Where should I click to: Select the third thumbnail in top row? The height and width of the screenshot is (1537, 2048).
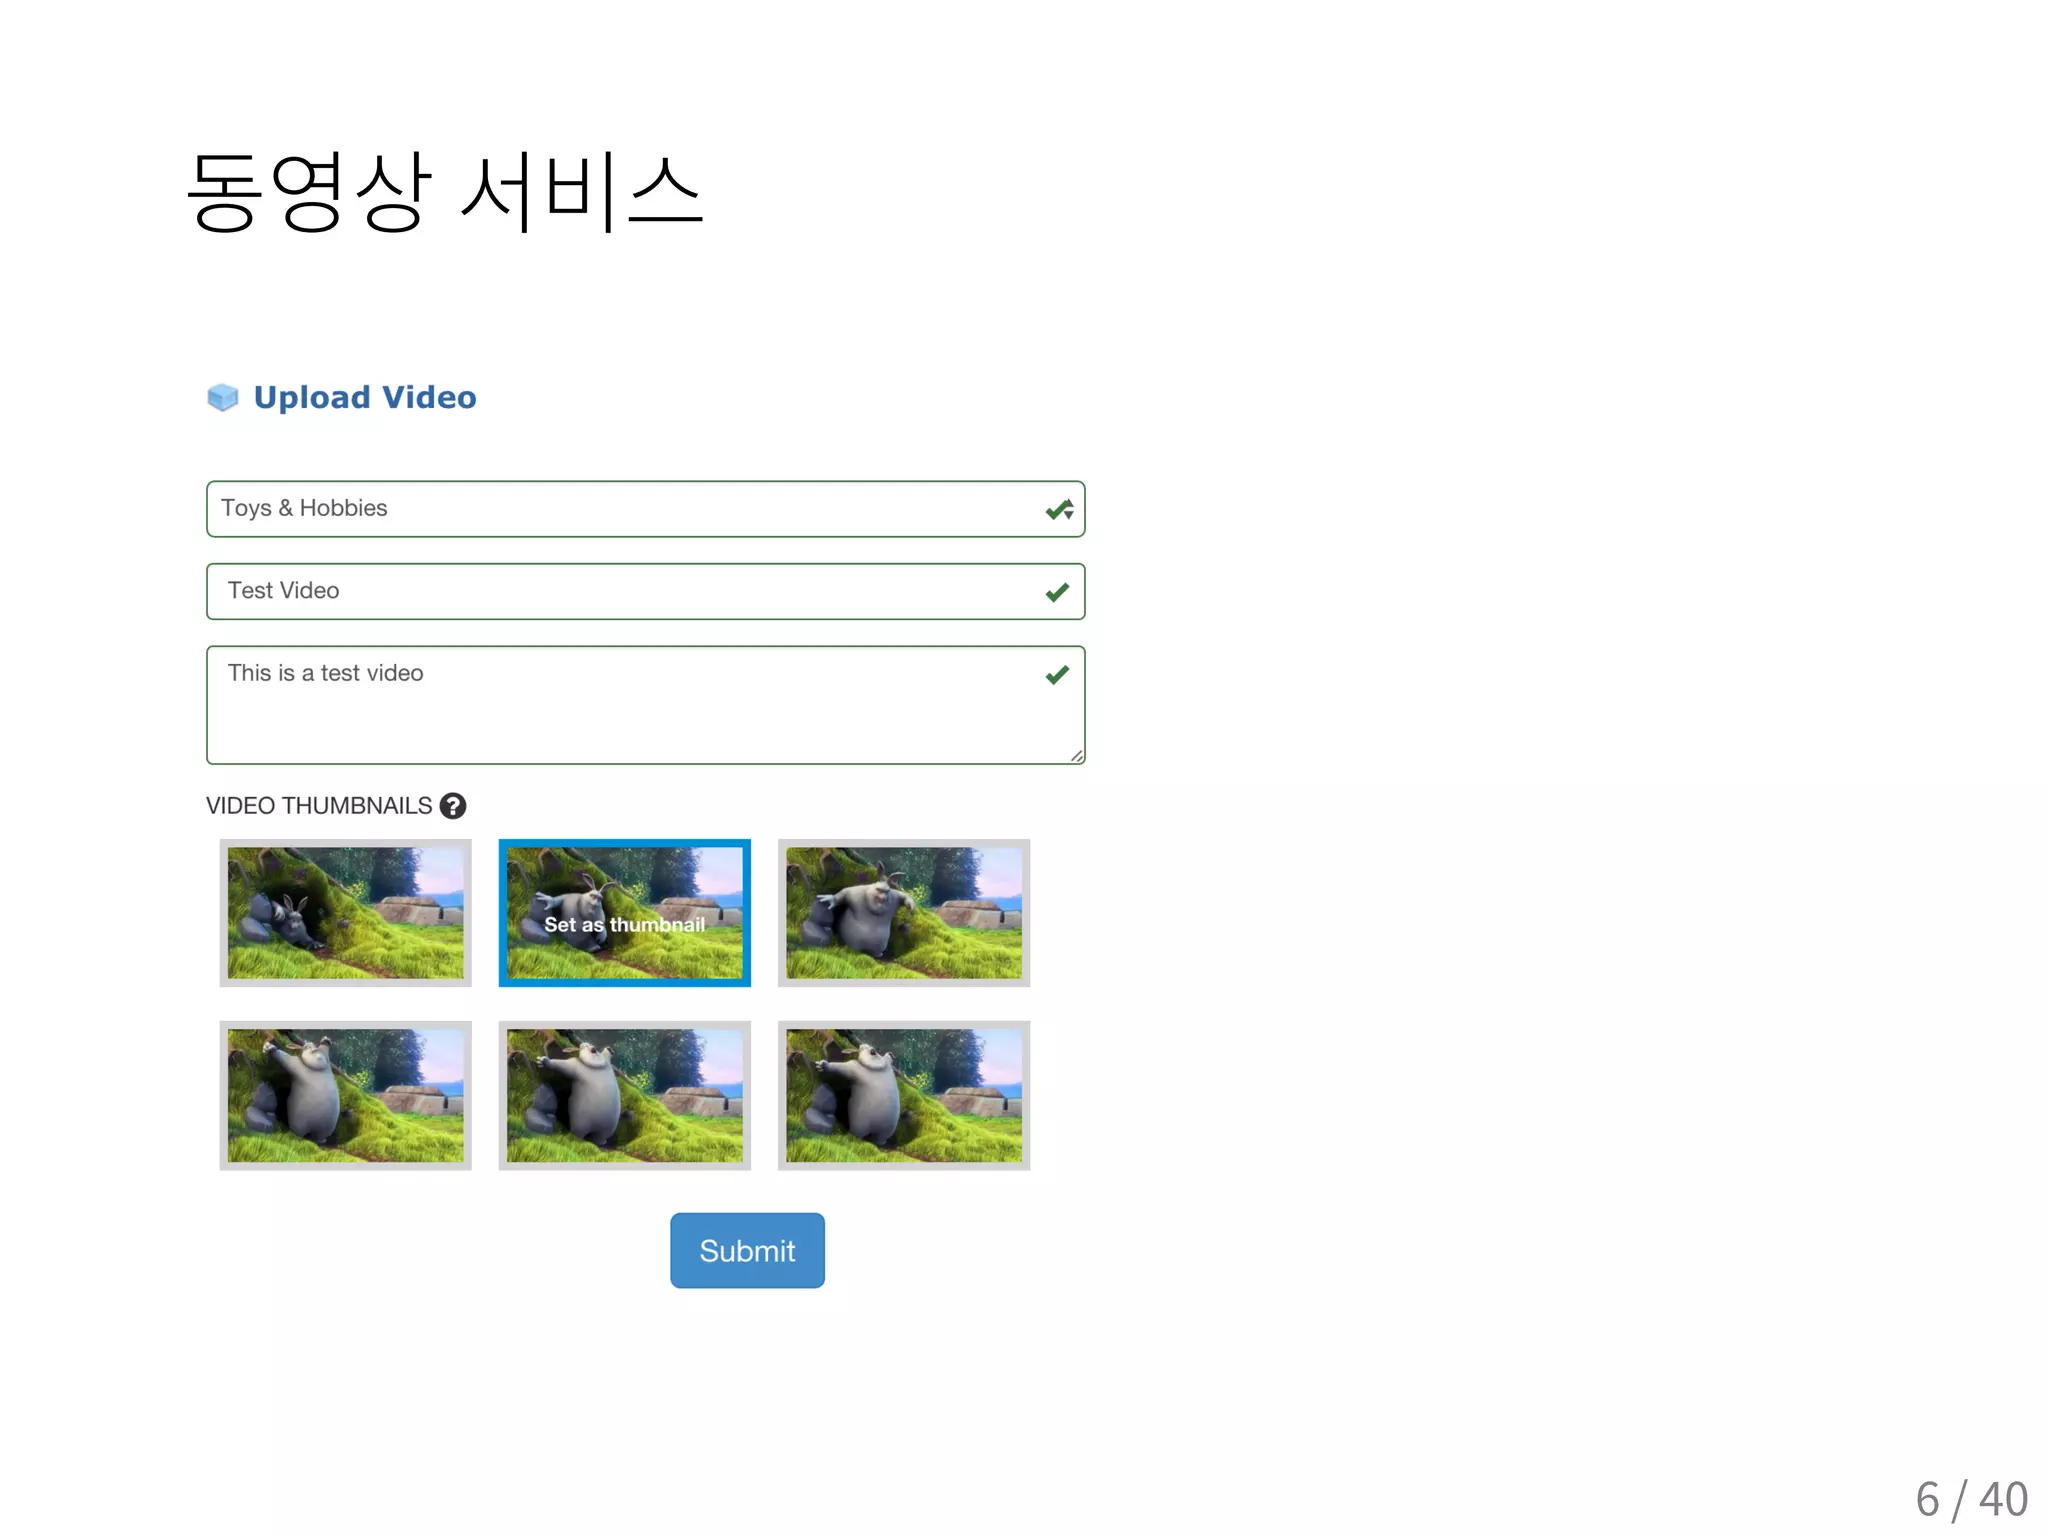(x=904, y=913)
